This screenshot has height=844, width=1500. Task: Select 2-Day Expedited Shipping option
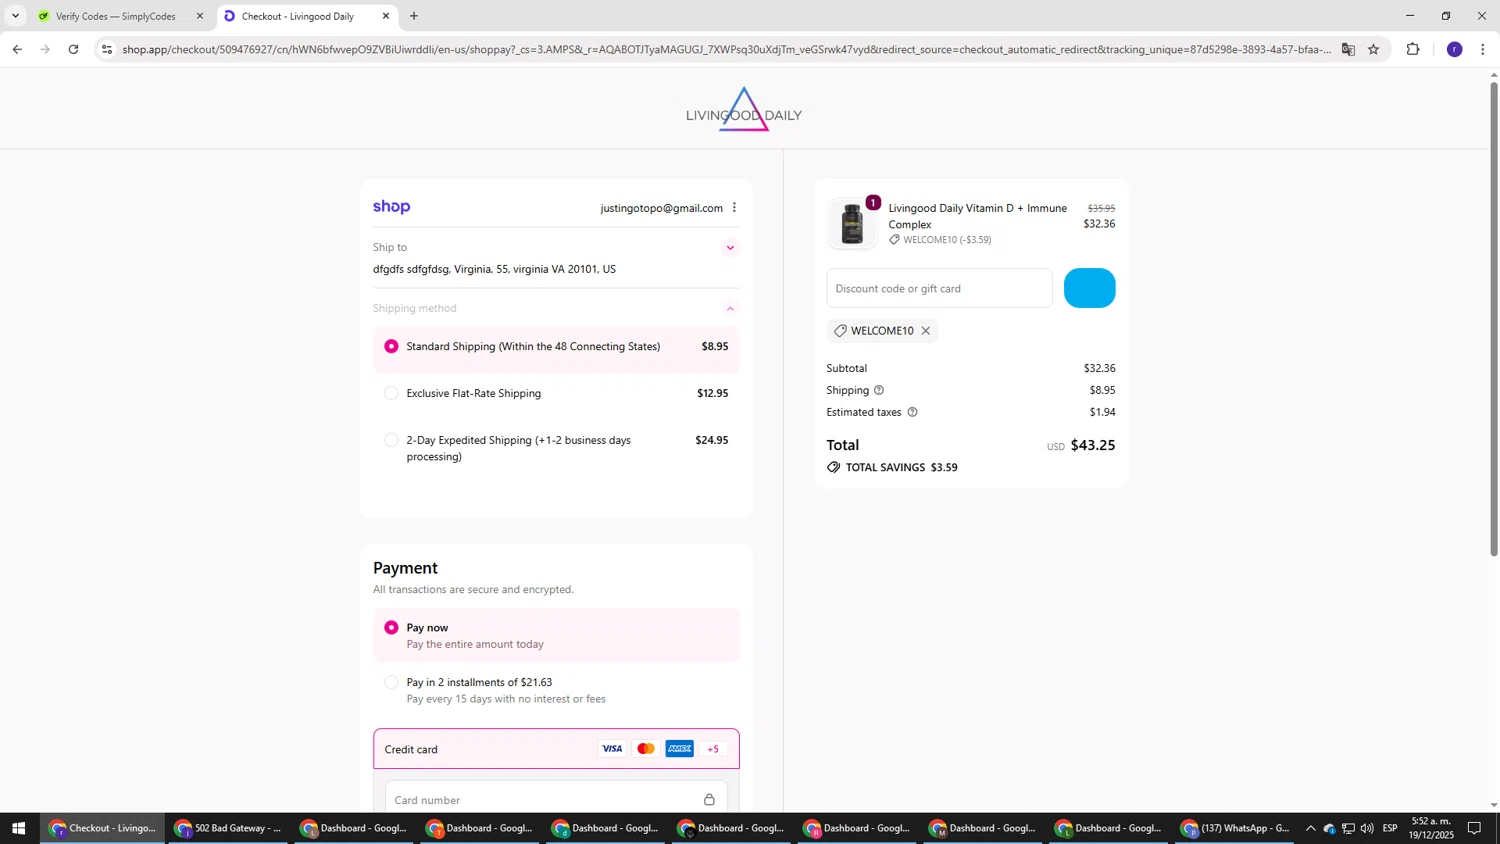[391, 441]
